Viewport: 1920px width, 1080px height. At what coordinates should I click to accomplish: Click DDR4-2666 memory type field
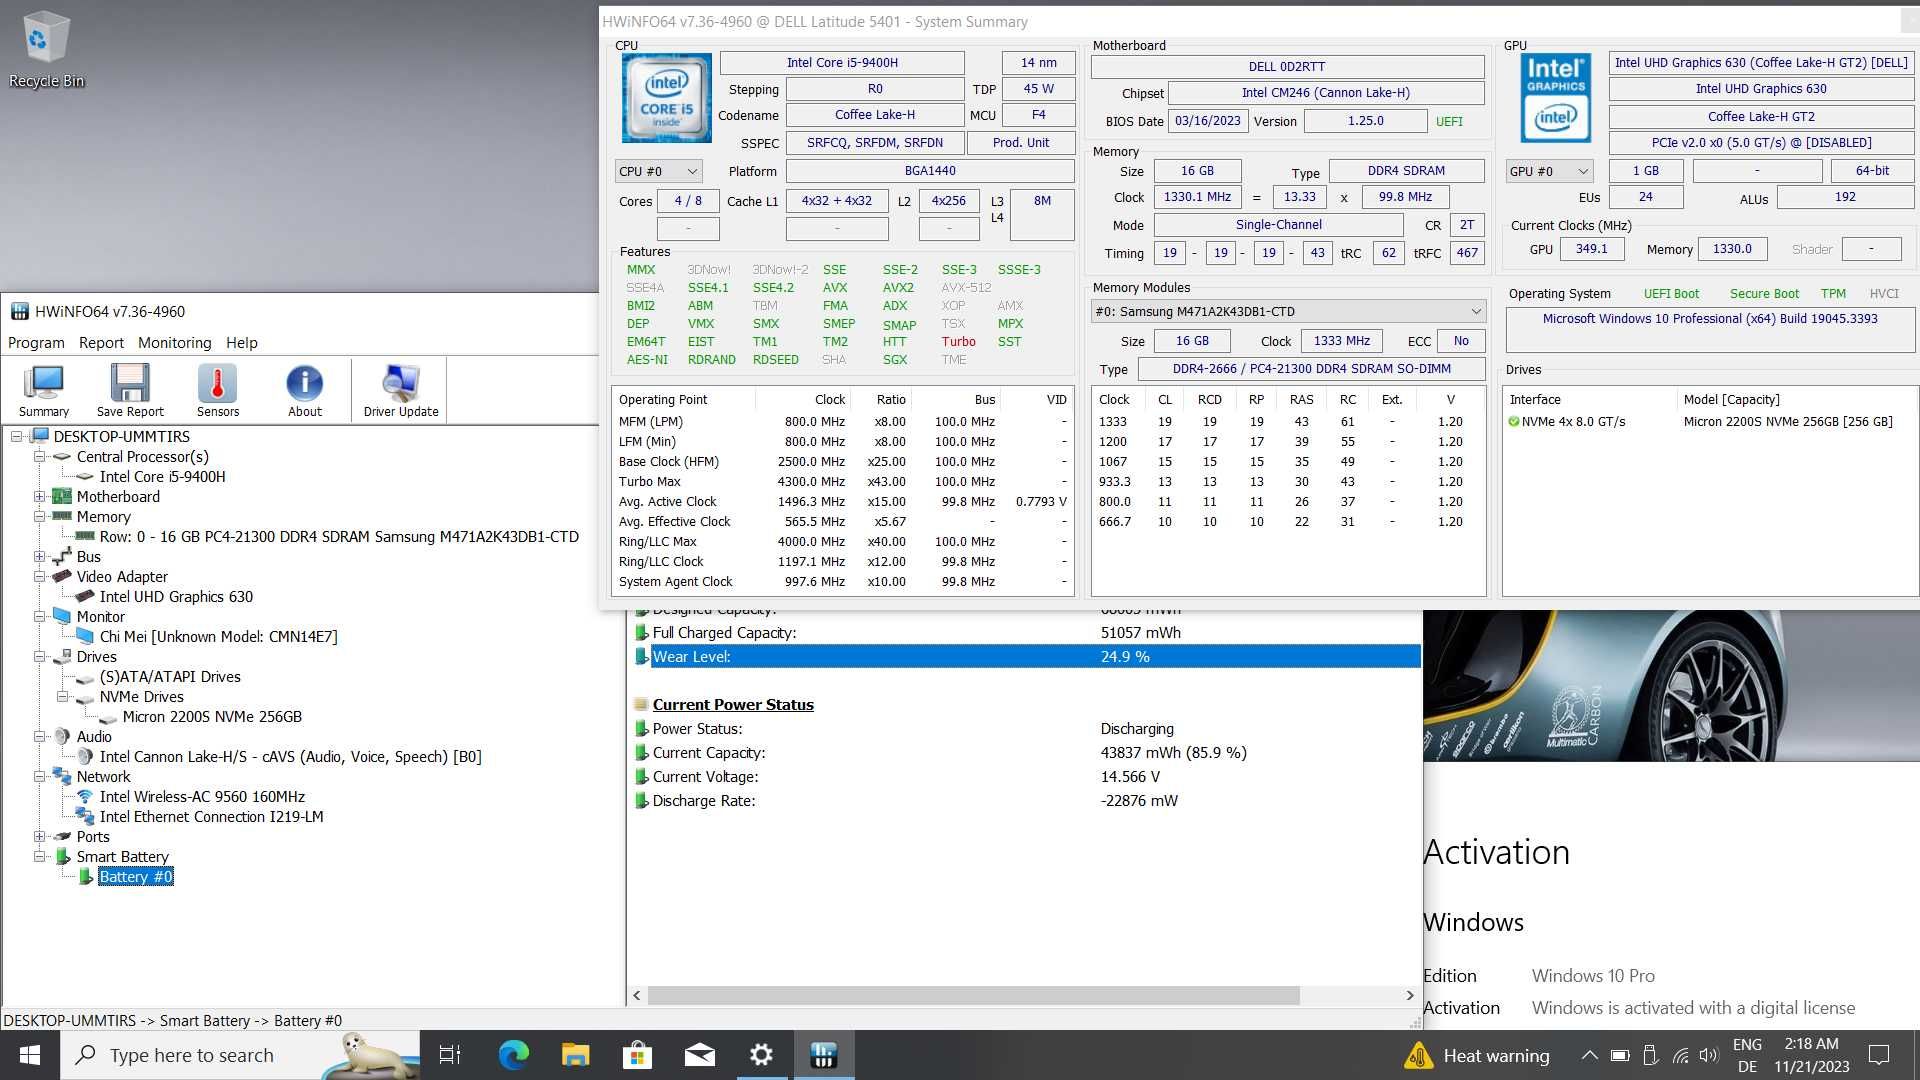(x=1311, y=369)
